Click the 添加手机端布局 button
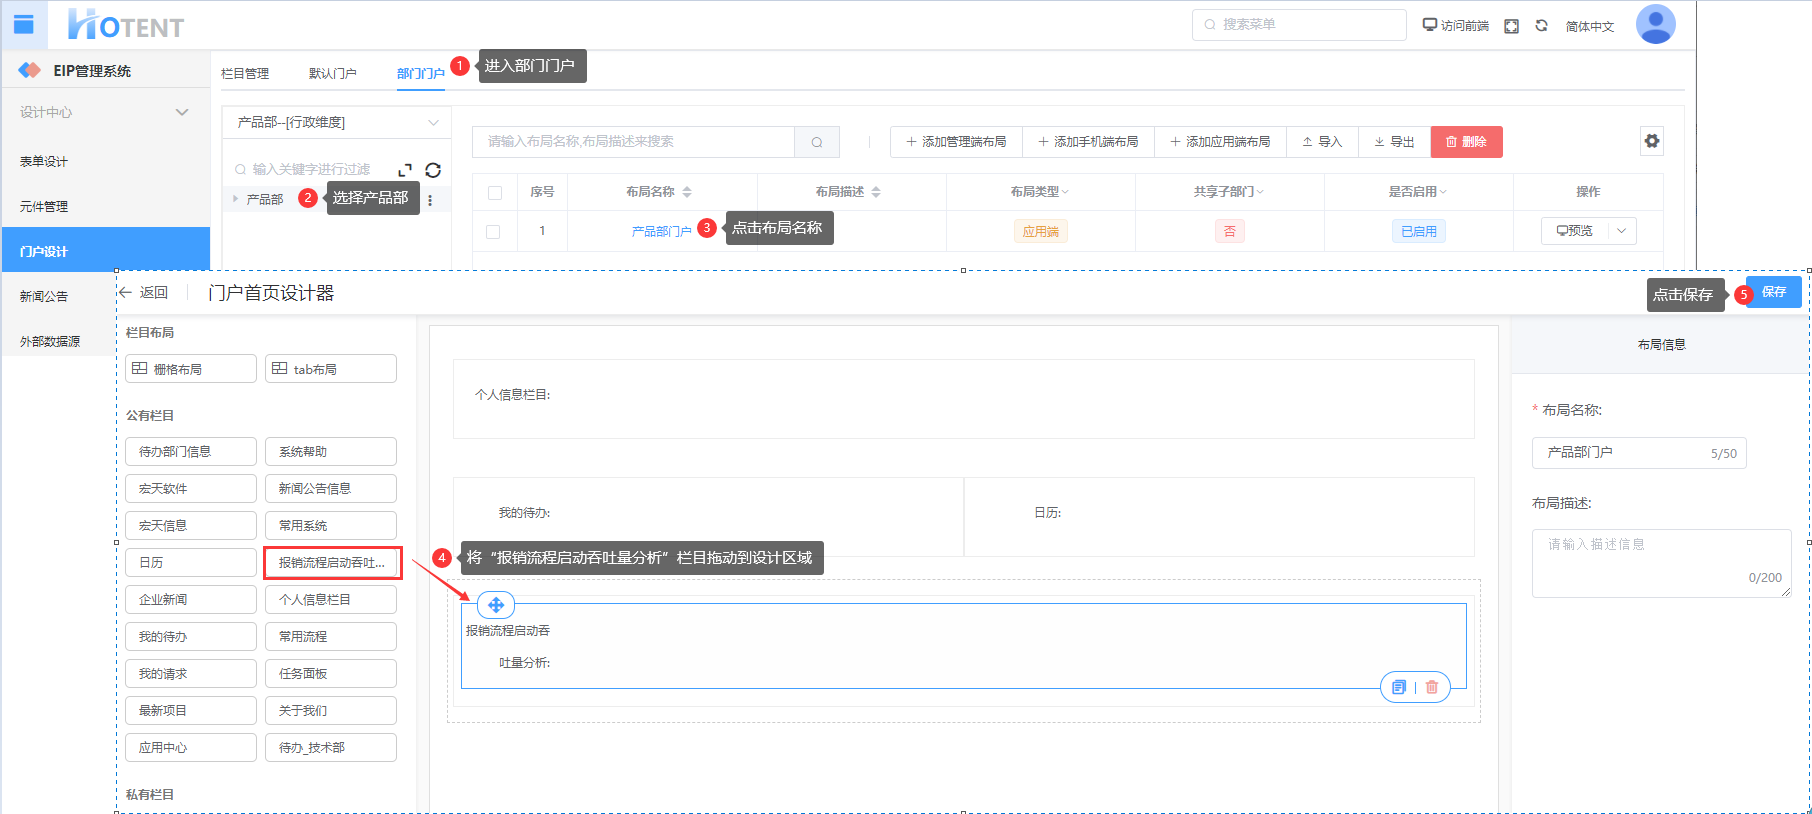This screenshot has height=814, width=1812. 1088,142
